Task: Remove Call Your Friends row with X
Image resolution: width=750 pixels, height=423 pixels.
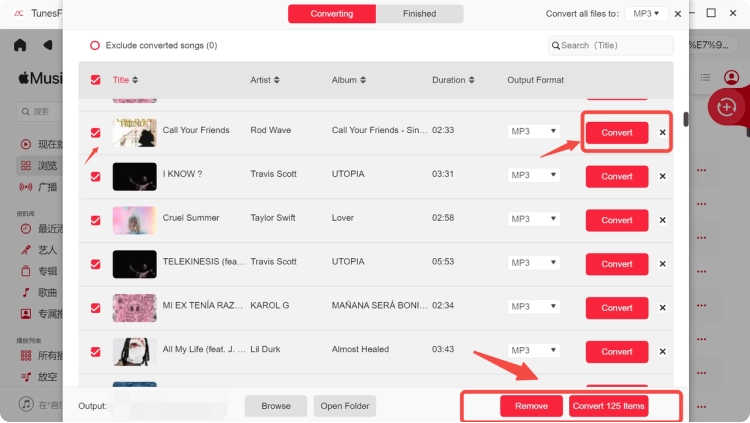Action: click(x=662, y=133)
